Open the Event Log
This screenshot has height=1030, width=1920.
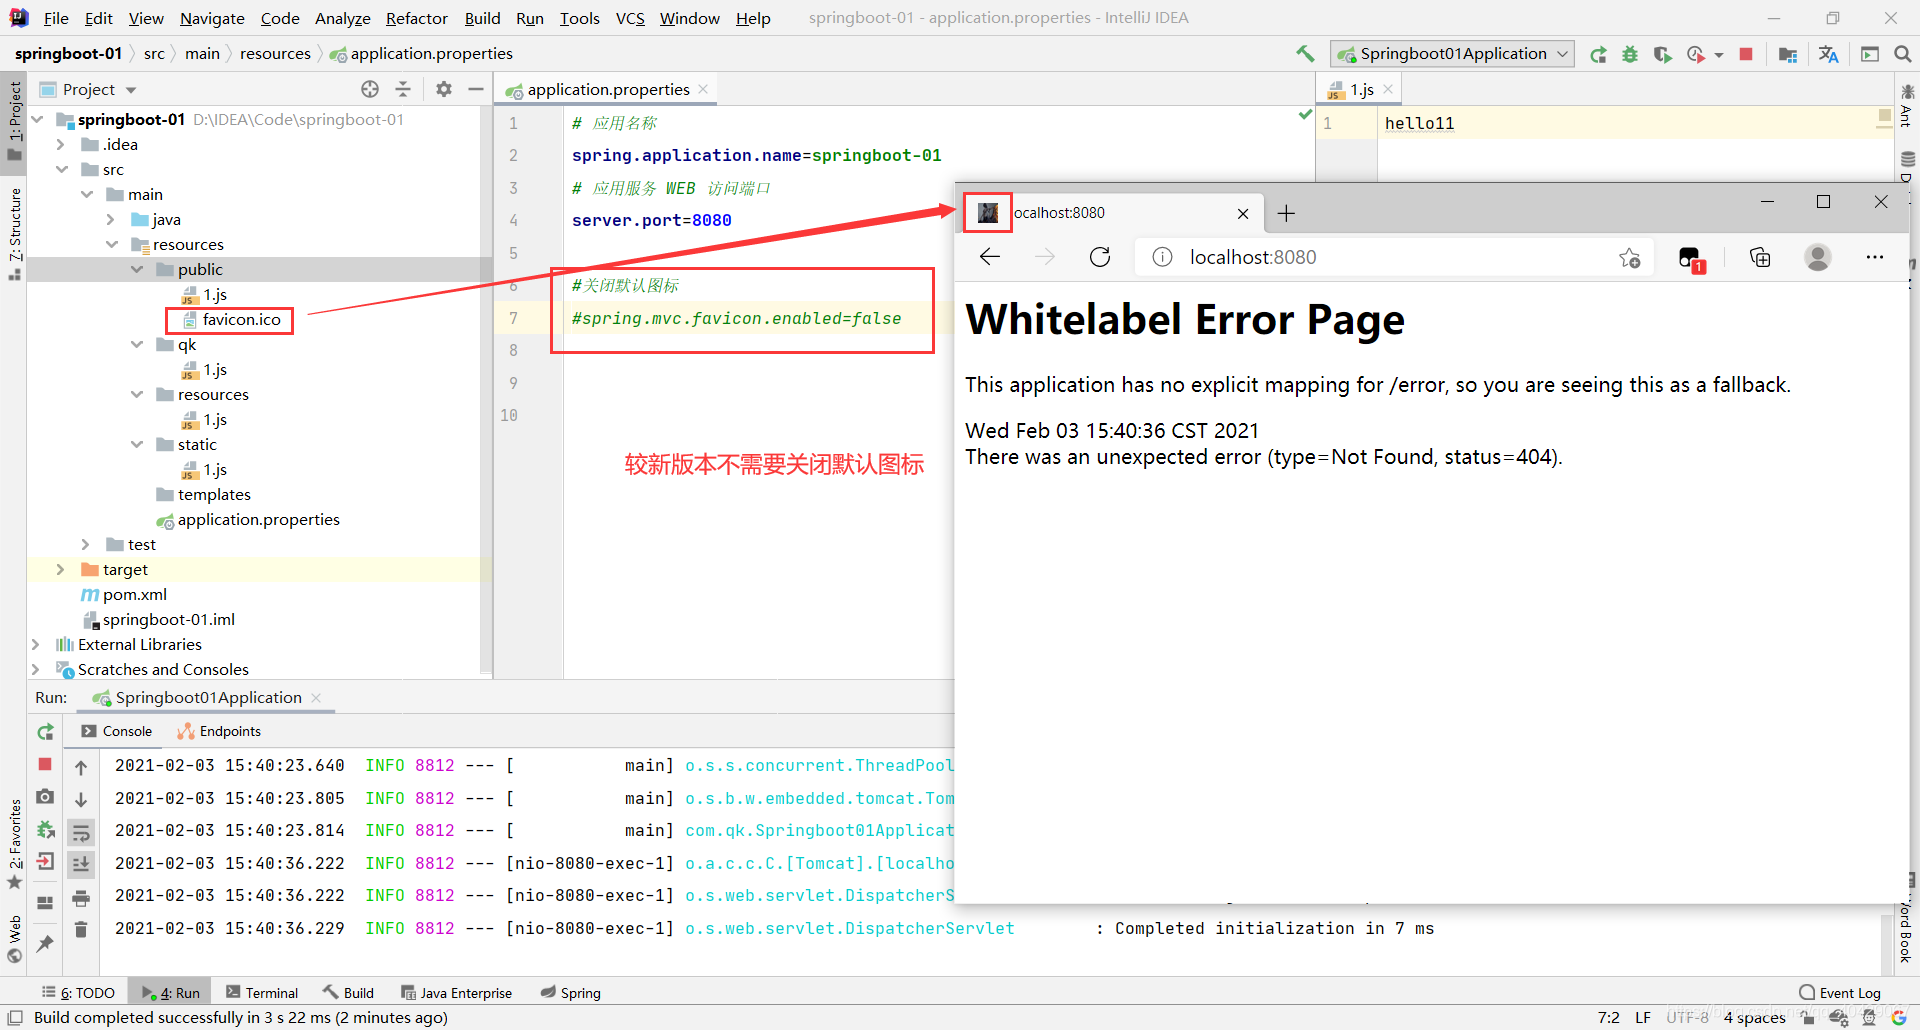[x=1840, y=992]
